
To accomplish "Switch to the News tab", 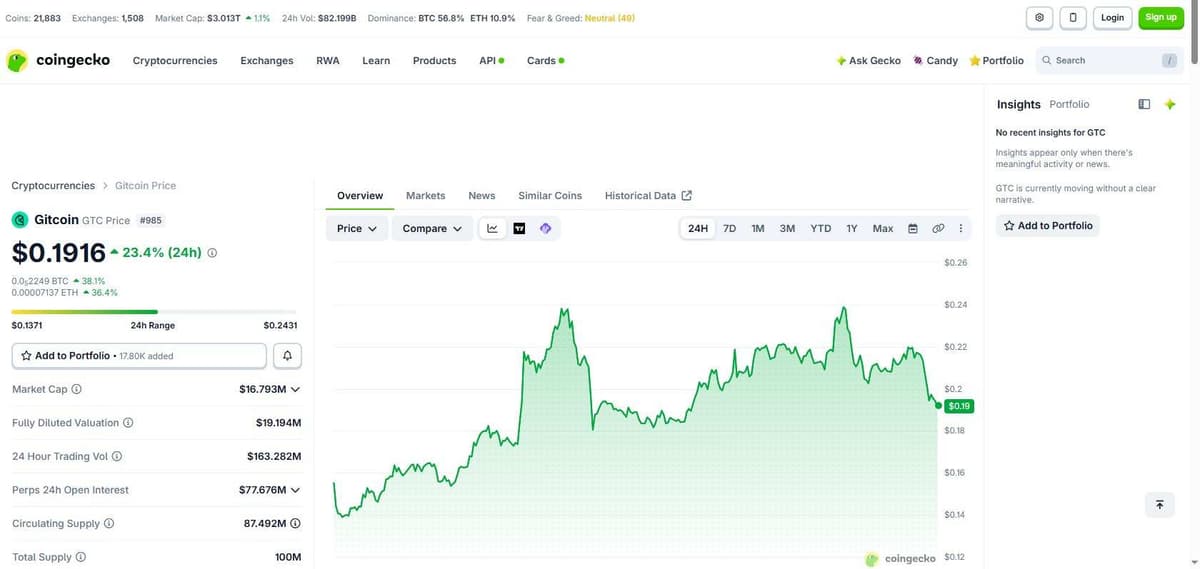I will click(x=482, y=195).
